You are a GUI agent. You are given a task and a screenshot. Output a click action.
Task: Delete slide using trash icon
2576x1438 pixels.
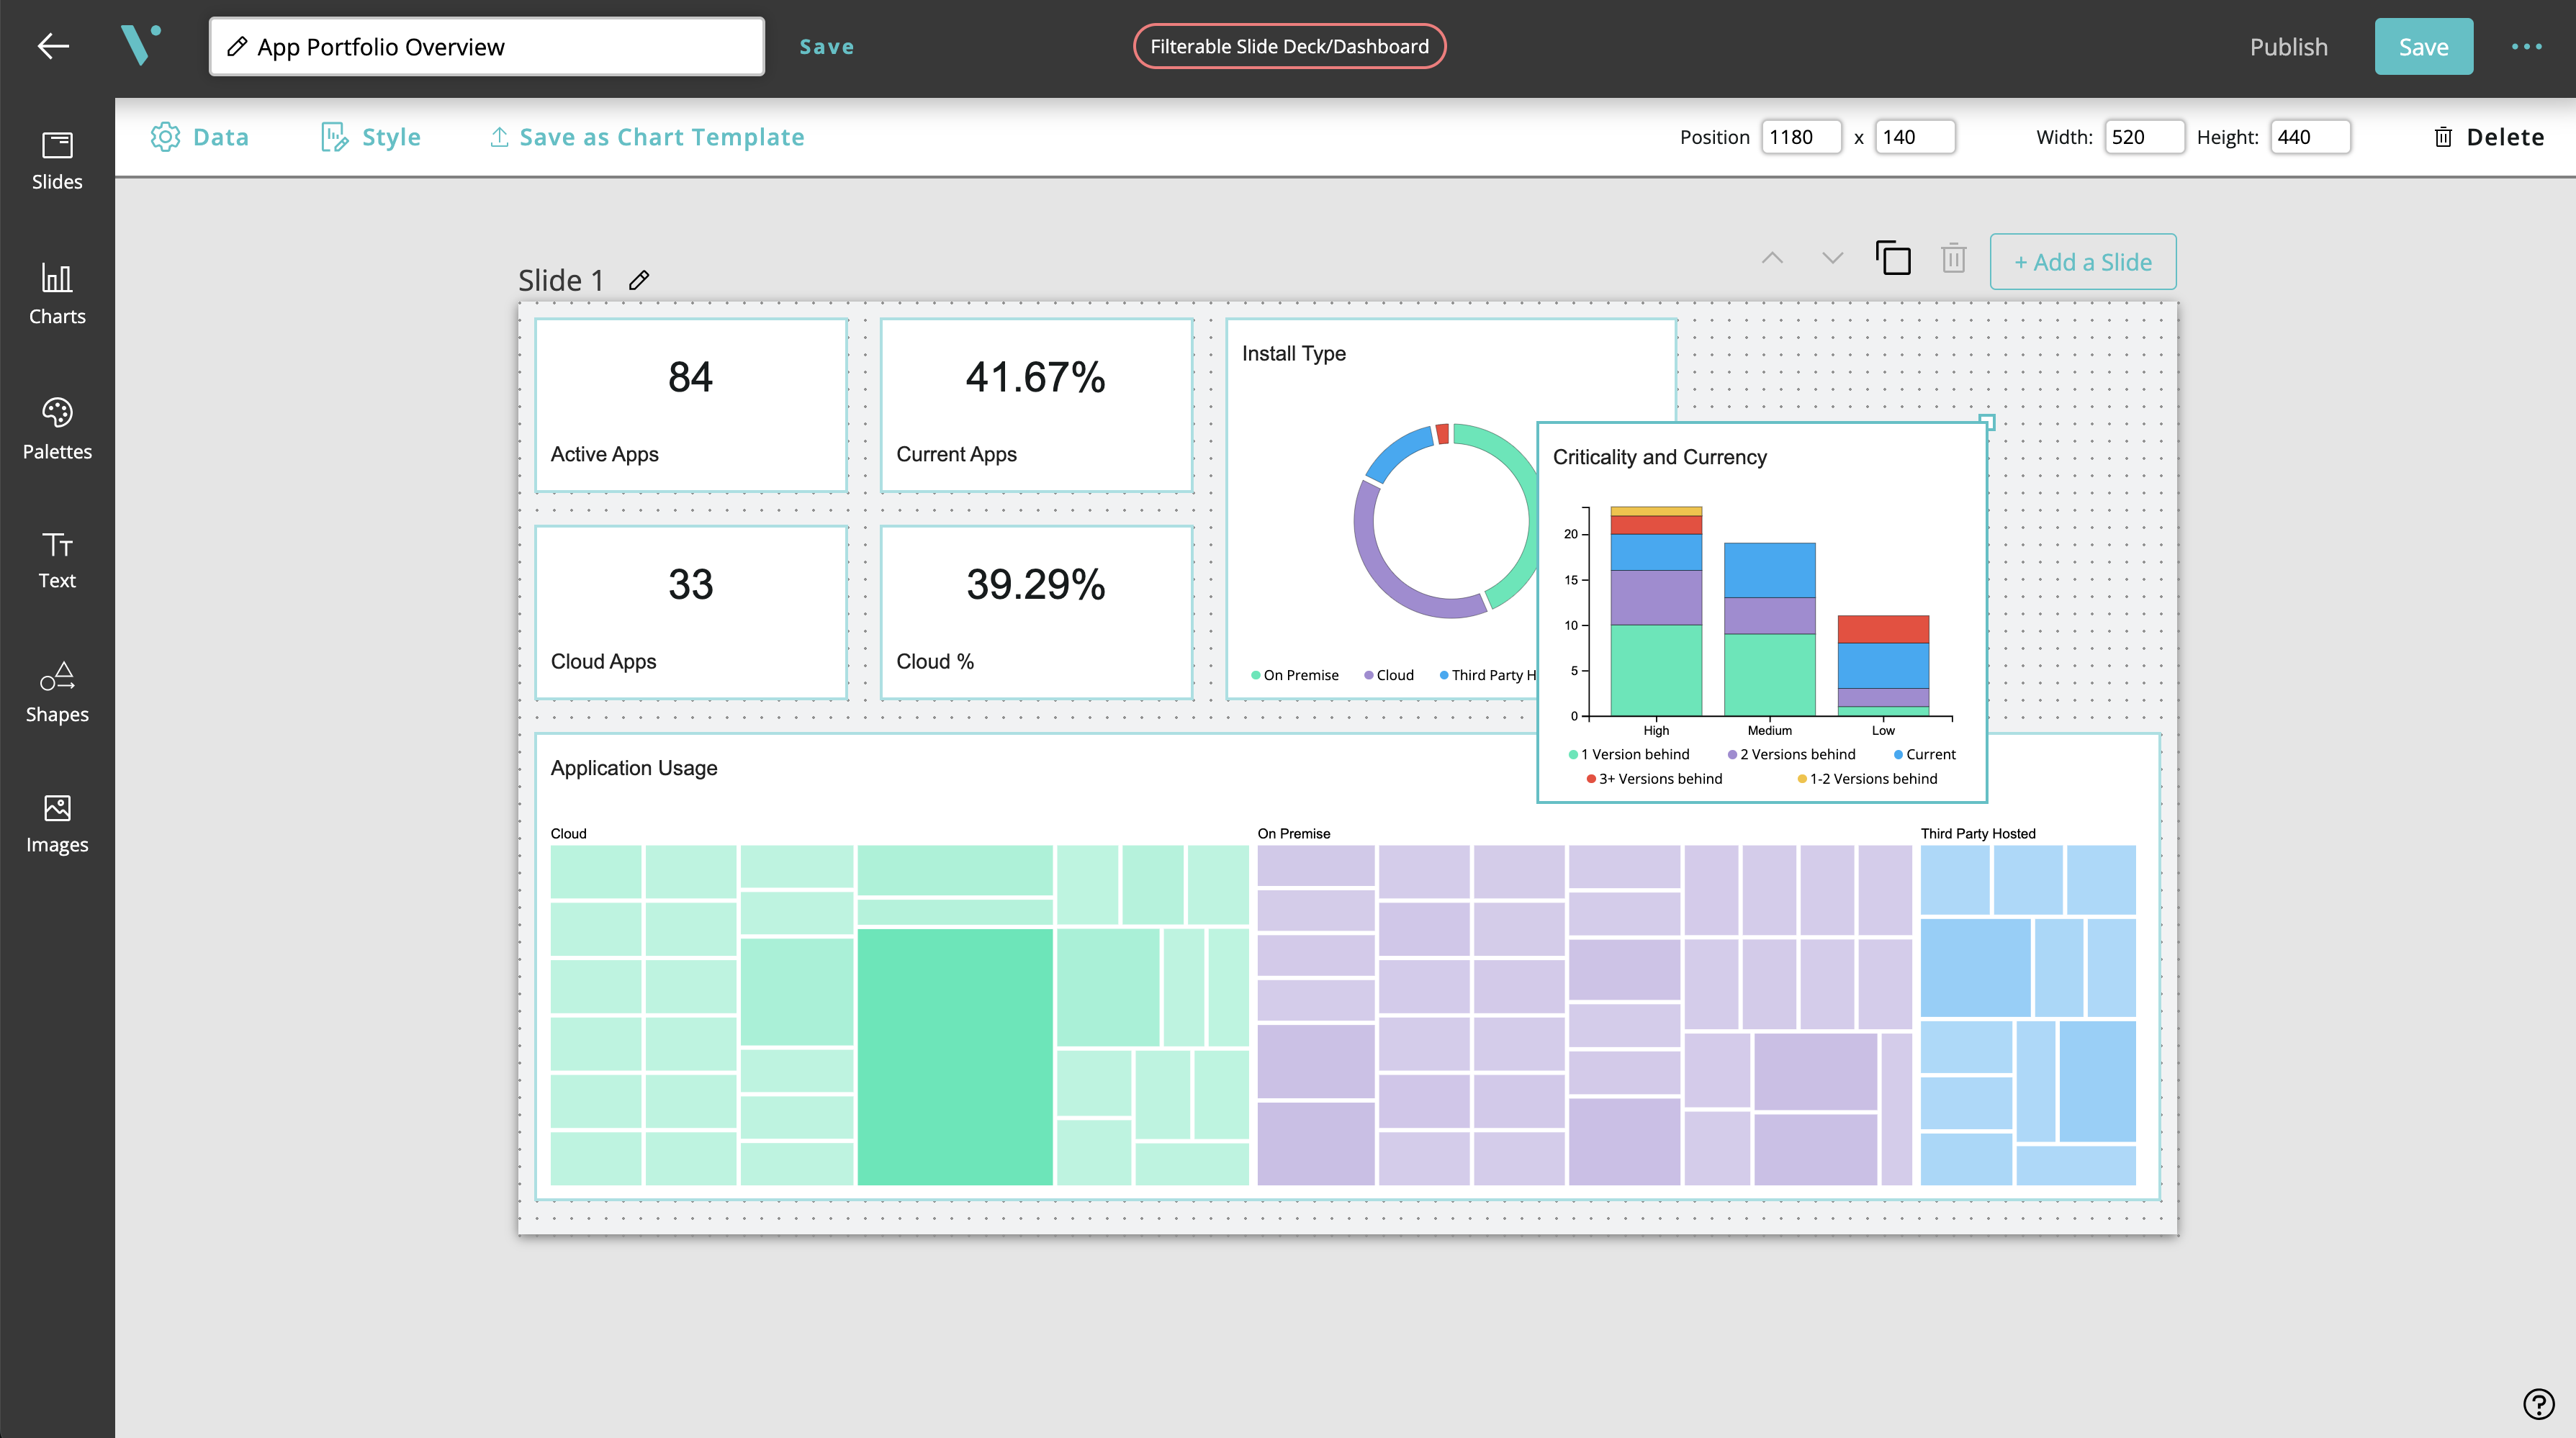click(1953, 259)
